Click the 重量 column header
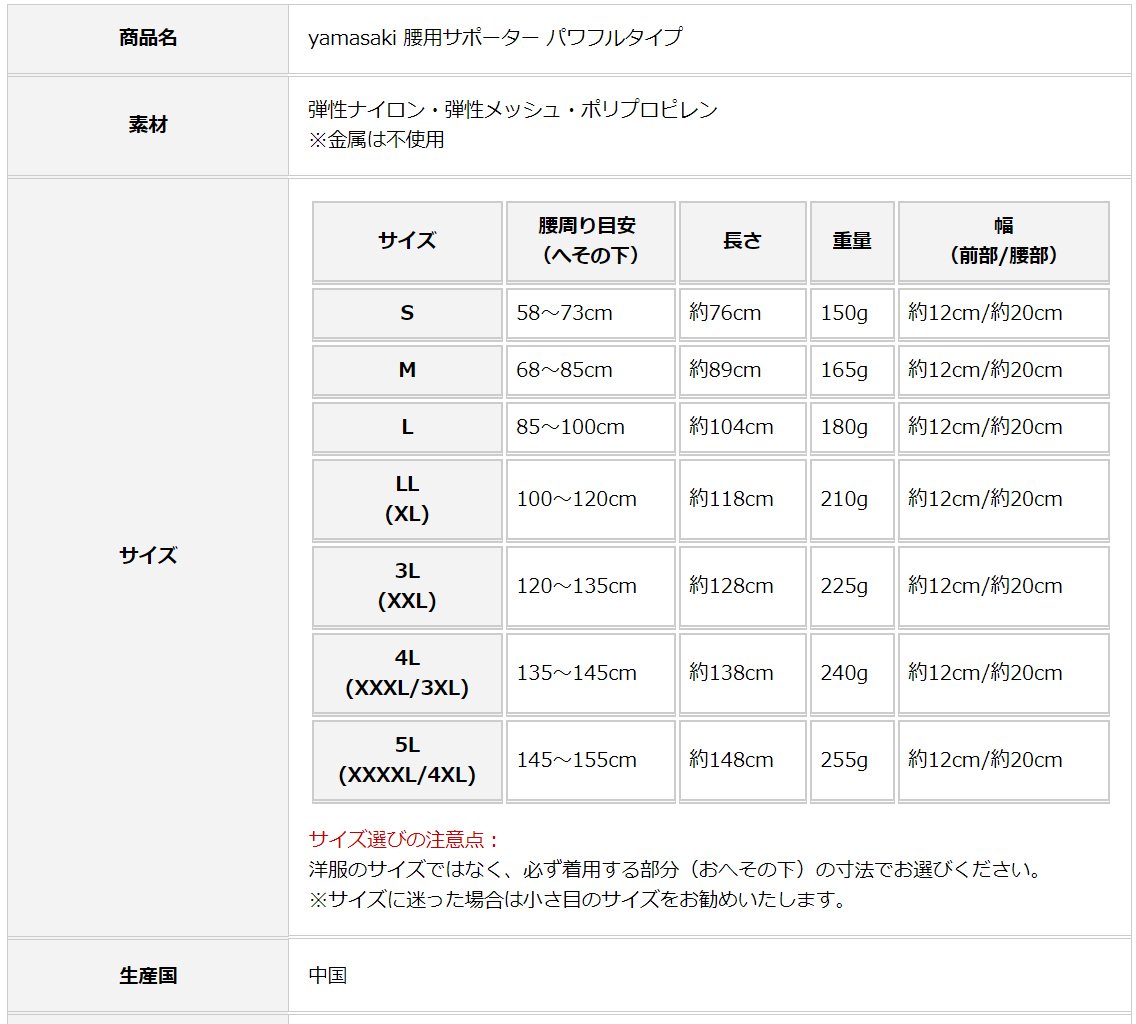 [852, 241]
